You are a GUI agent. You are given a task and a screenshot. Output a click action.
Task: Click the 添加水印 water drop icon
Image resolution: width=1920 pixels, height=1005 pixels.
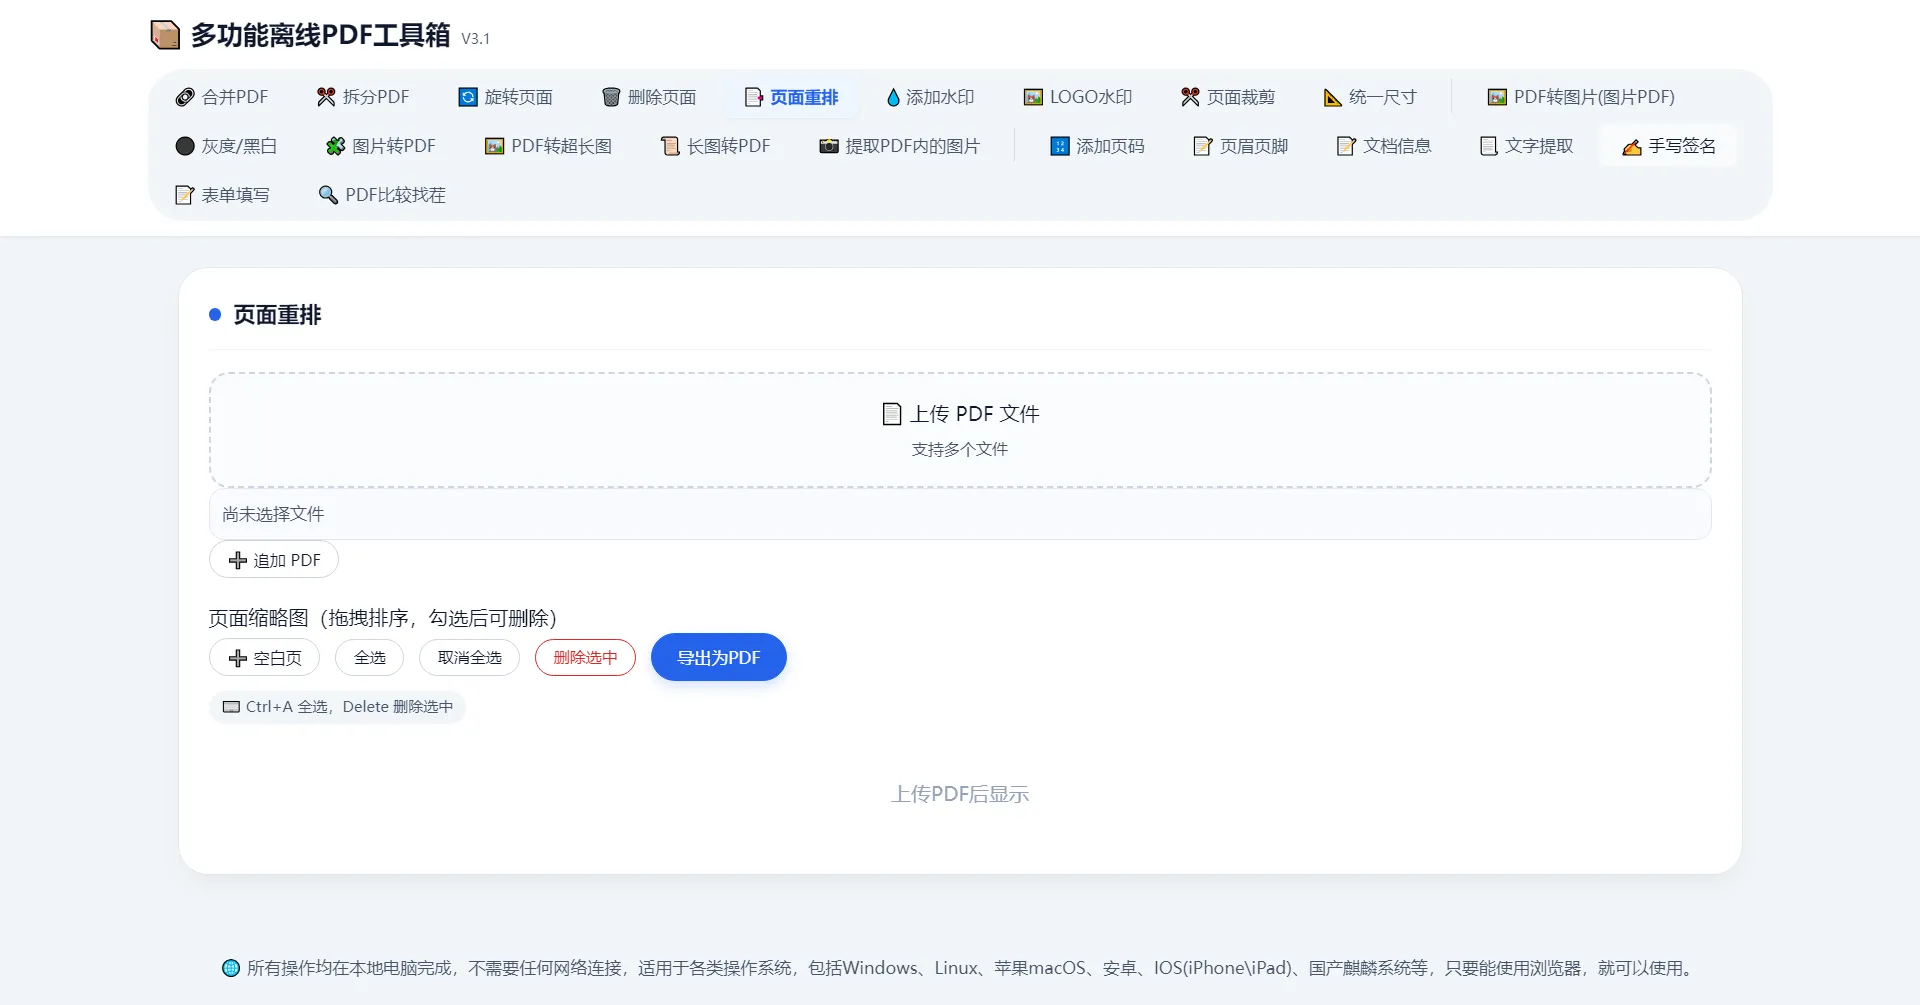click(x=893, y=97)
